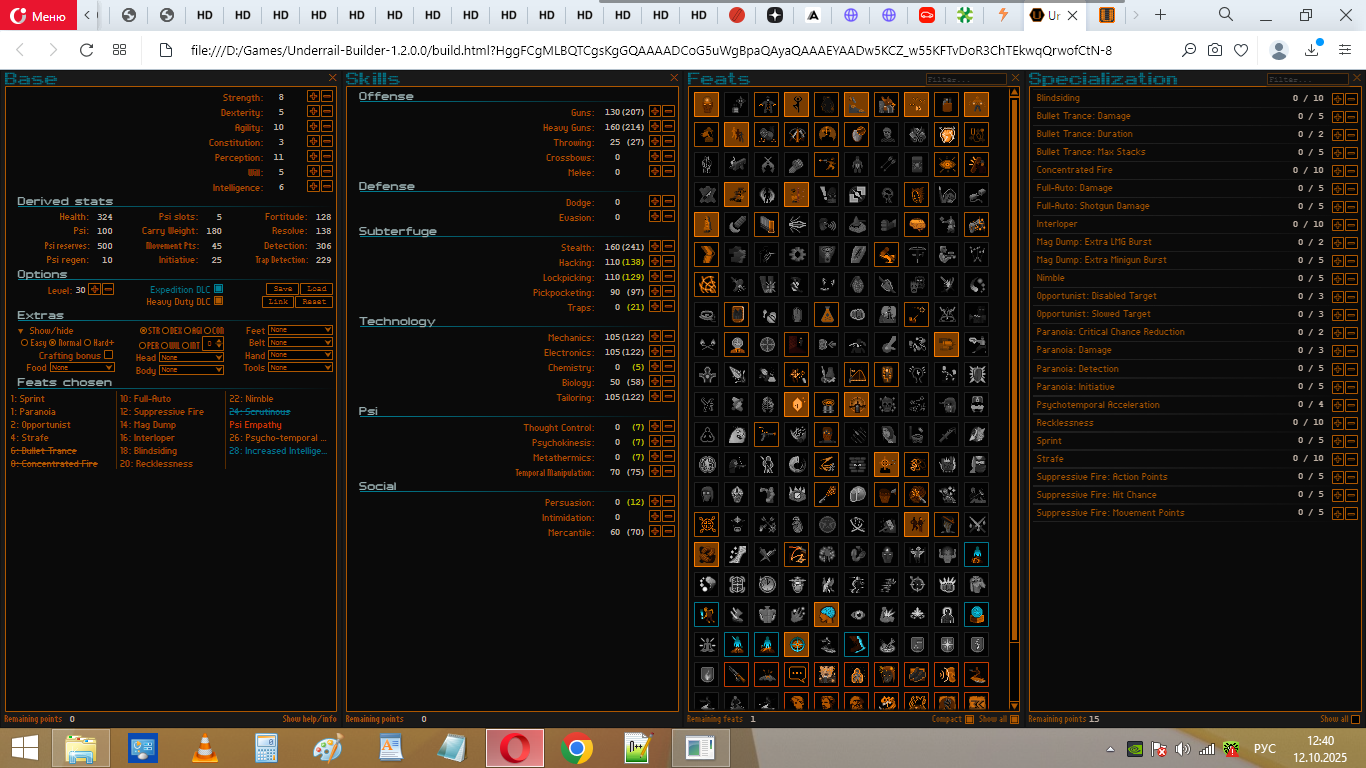The height and width of the screenshot is (768, 1366).
Task: Bookmark the page with the heart icon
Action: pos(1241,50)
